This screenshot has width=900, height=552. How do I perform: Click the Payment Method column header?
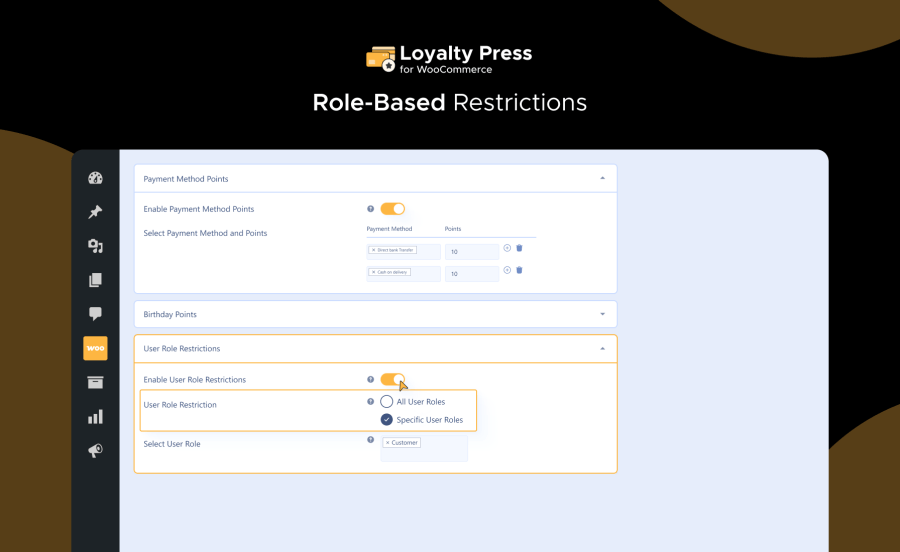pyautogui.click(x=389, y=228)
